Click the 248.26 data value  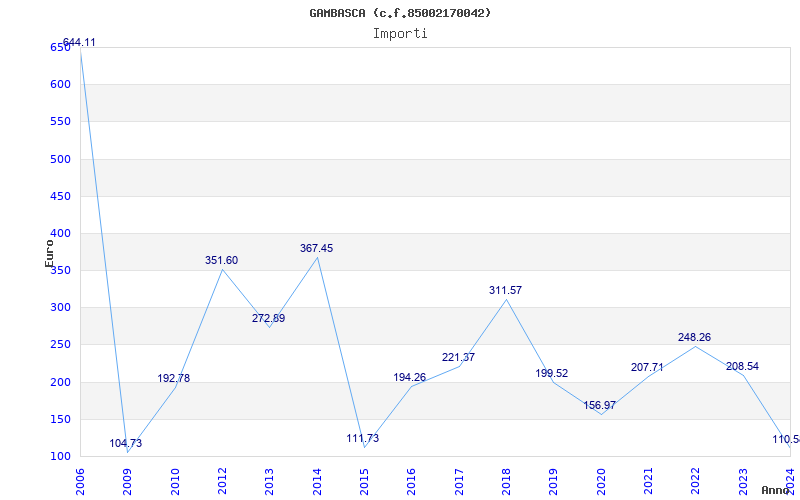coord(694,337)
